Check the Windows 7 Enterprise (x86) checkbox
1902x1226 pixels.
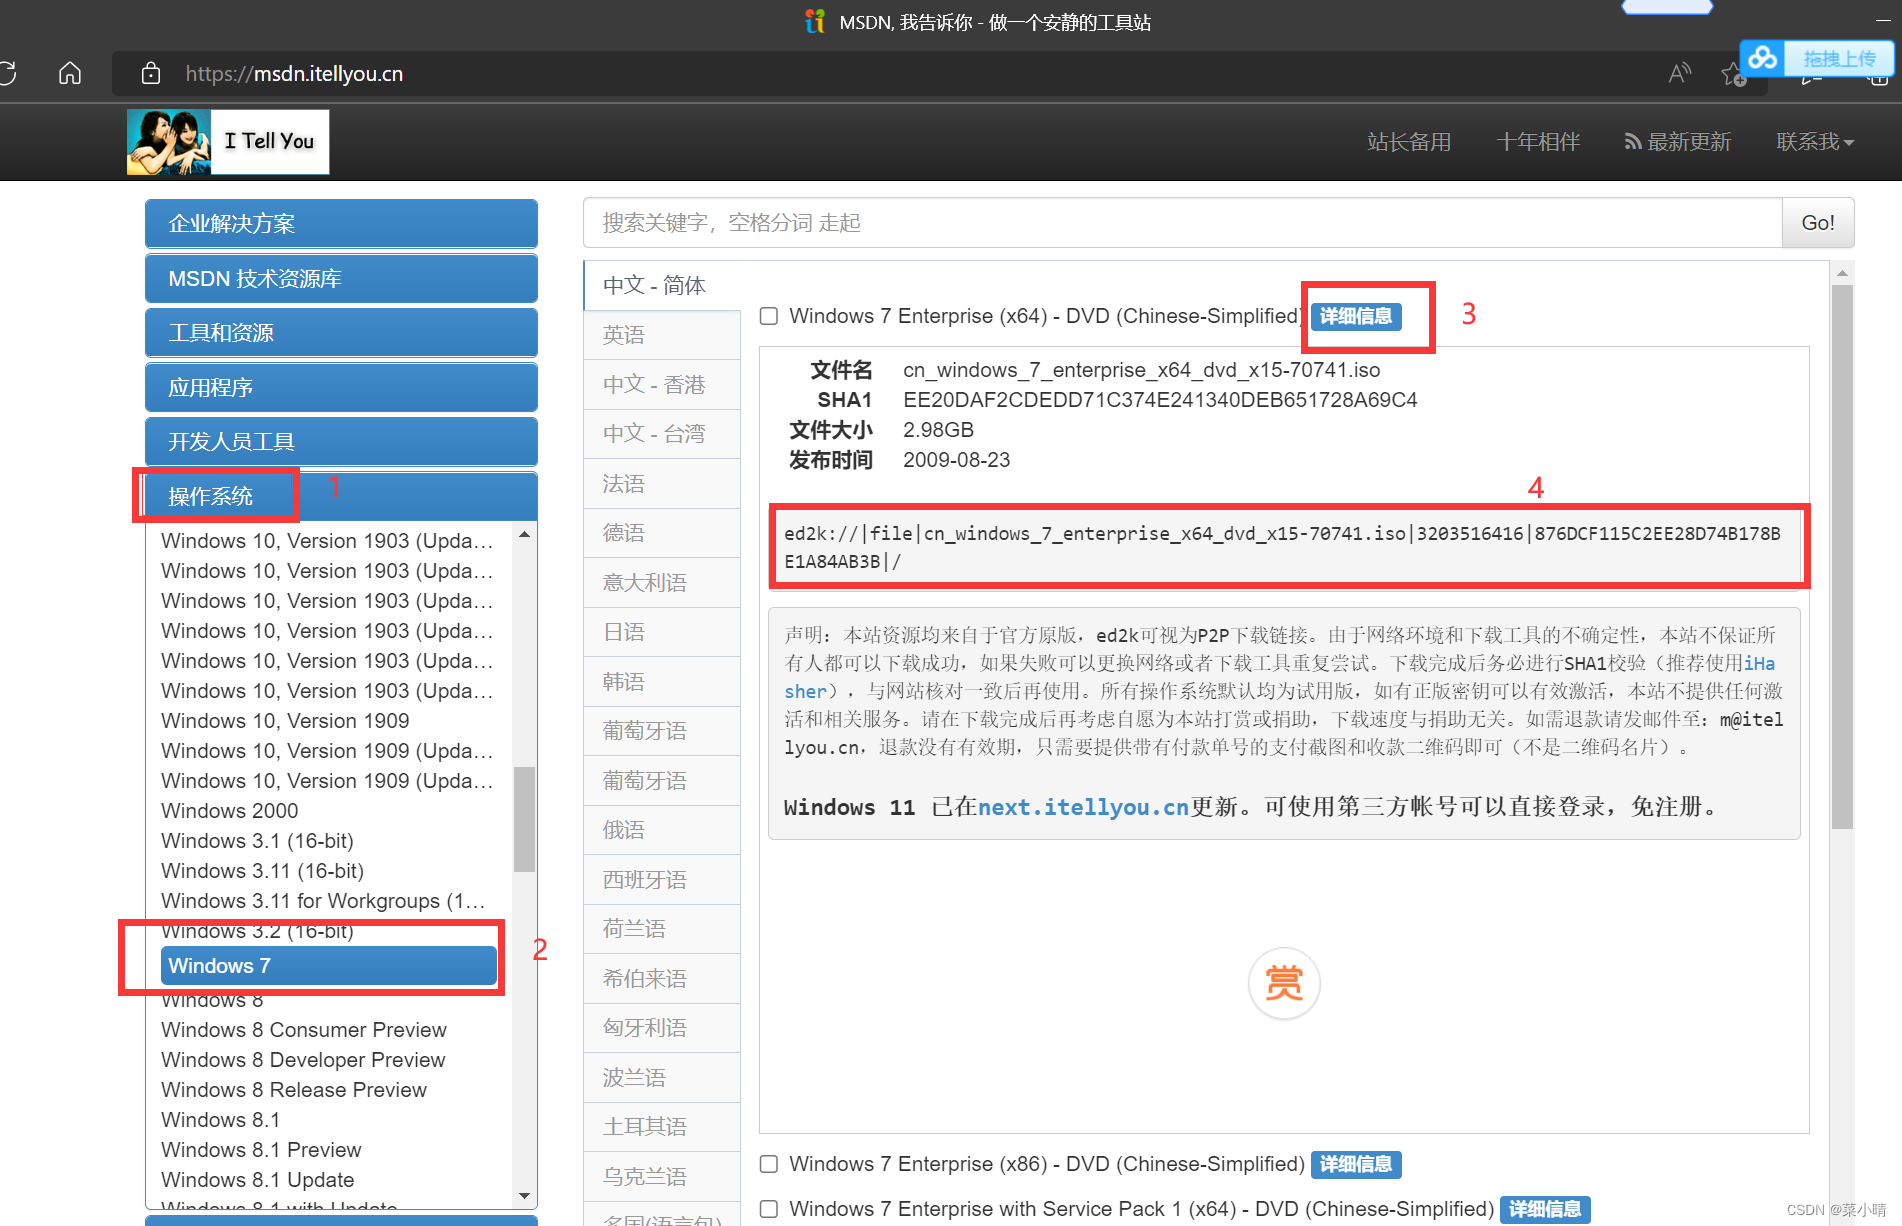[769, 1164]
